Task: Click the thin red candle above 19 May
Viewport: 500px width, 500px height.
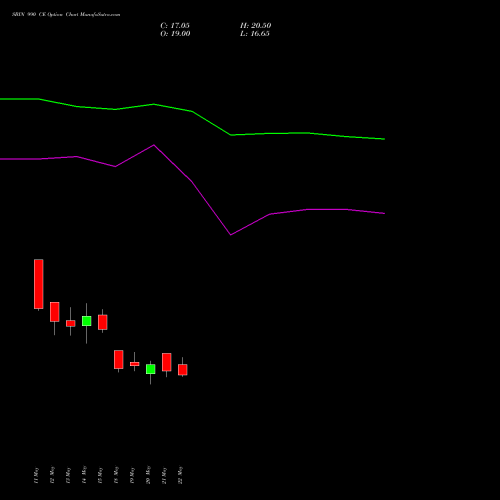Action: pyautogui.click(x=135, y=364)
